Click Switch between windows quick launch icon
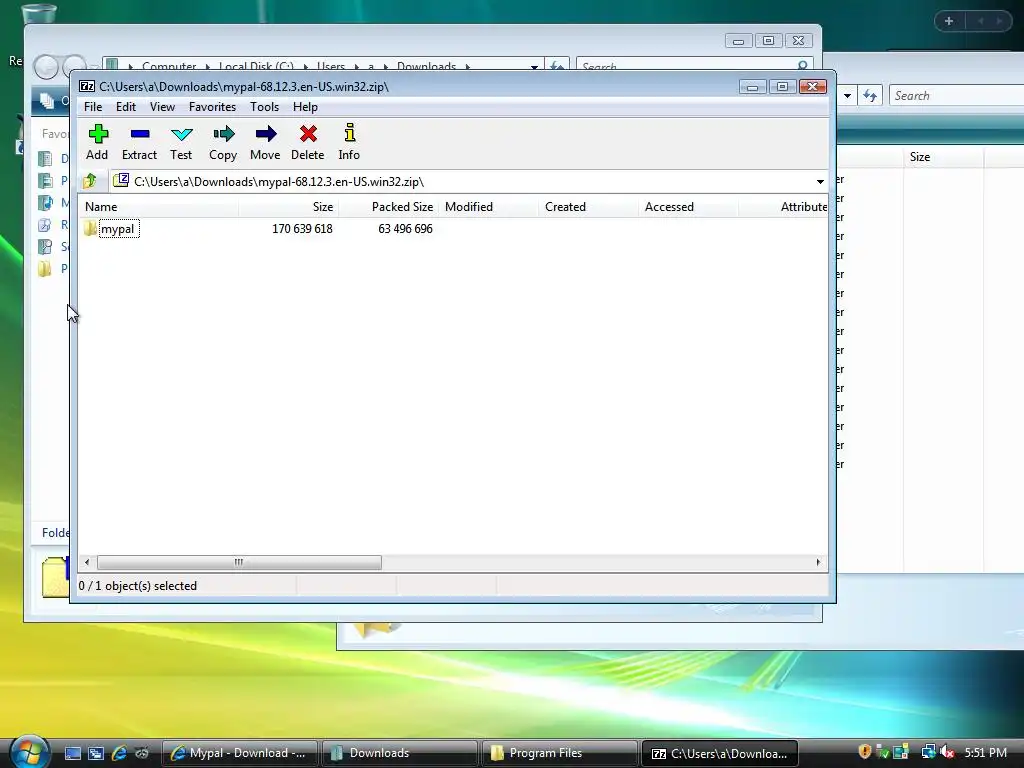1024x768 pixels. [96, 753]
